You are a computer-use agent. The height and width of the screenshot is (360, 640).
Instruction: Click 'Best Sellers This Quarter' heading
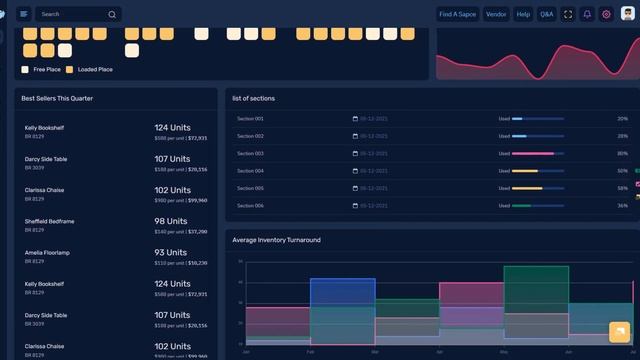click(57, 98)
